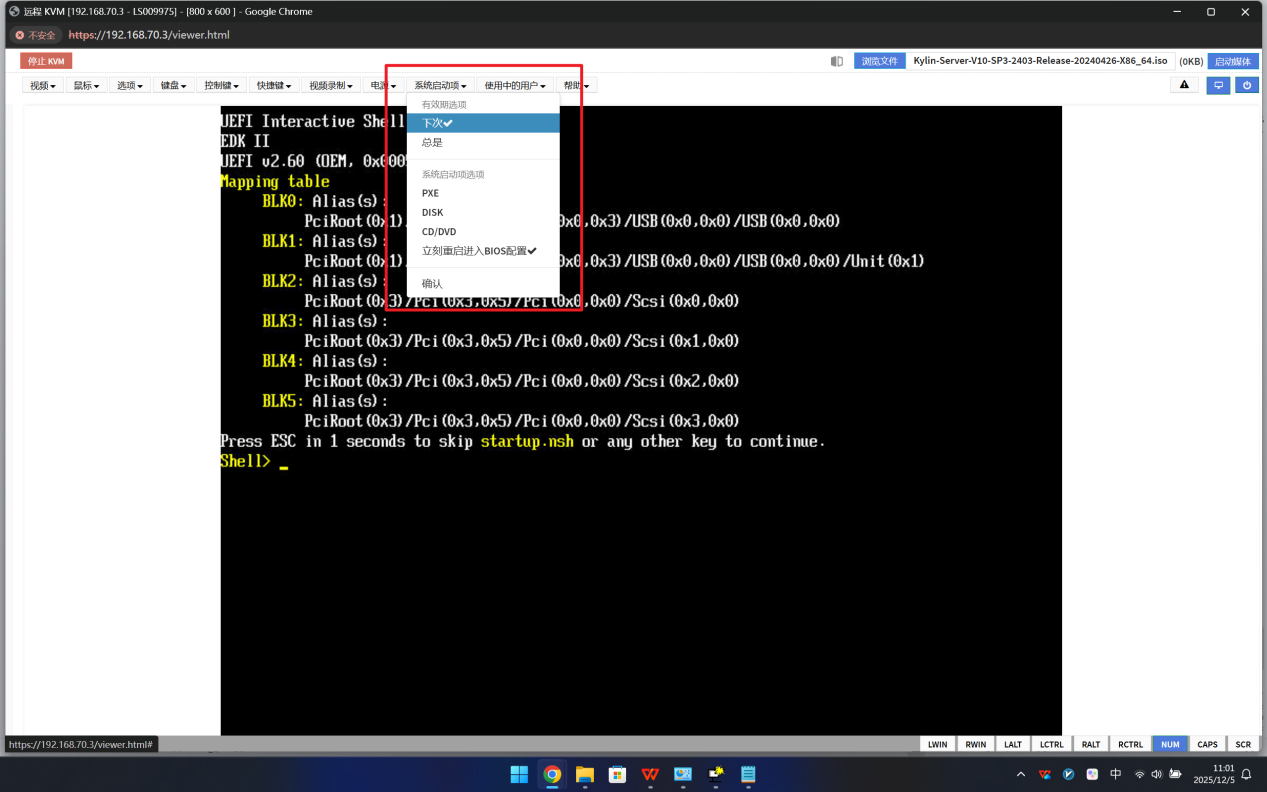This screenshot has height=792, width=1267.
Task: Click the red 停止 KVM button
Action: [46, 61]
